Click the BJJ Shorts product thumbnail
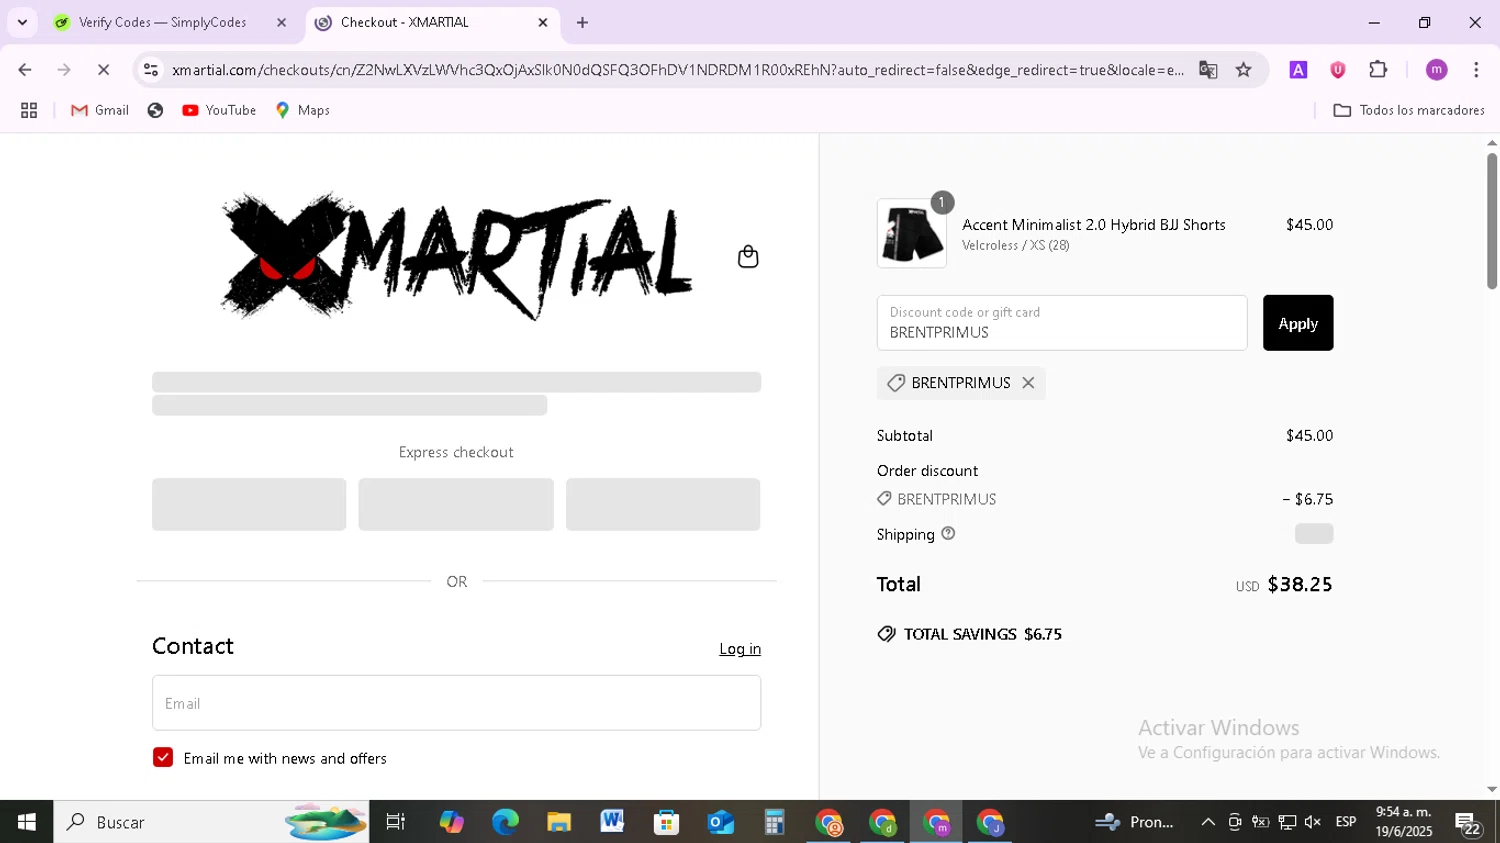The image size is (1500, 843). pos(912,233)
